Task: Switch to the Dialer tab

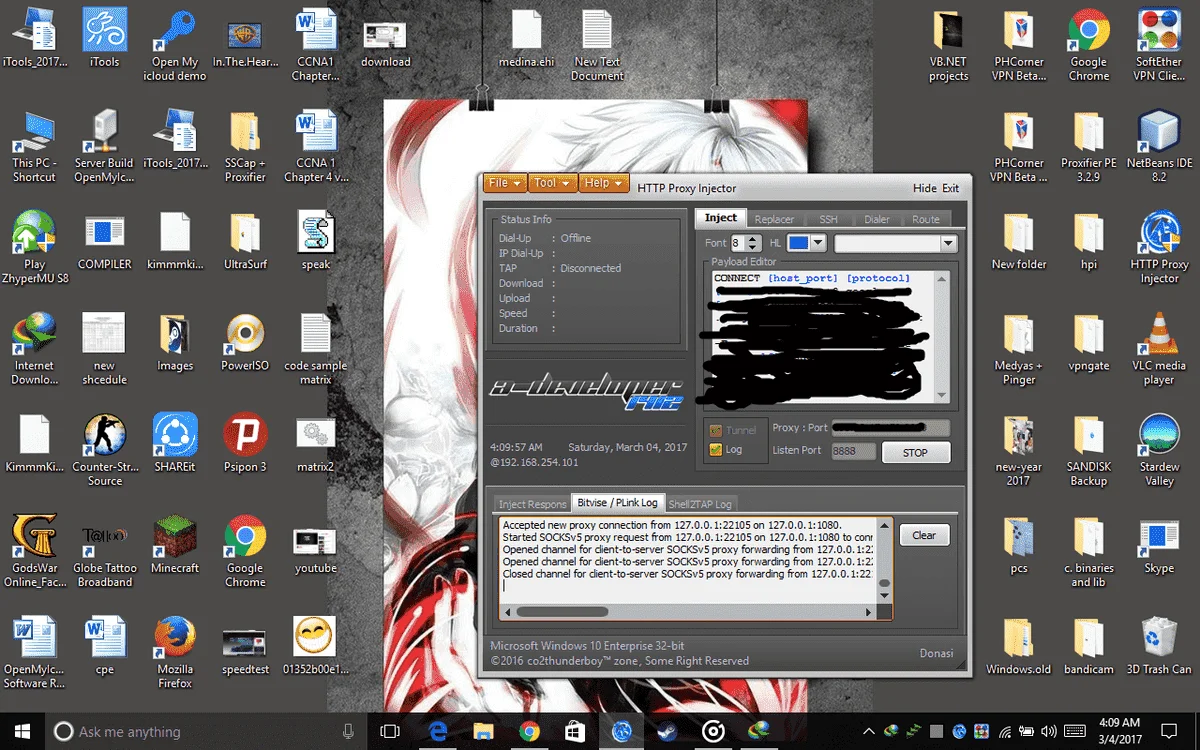Action: pos(877,219)
